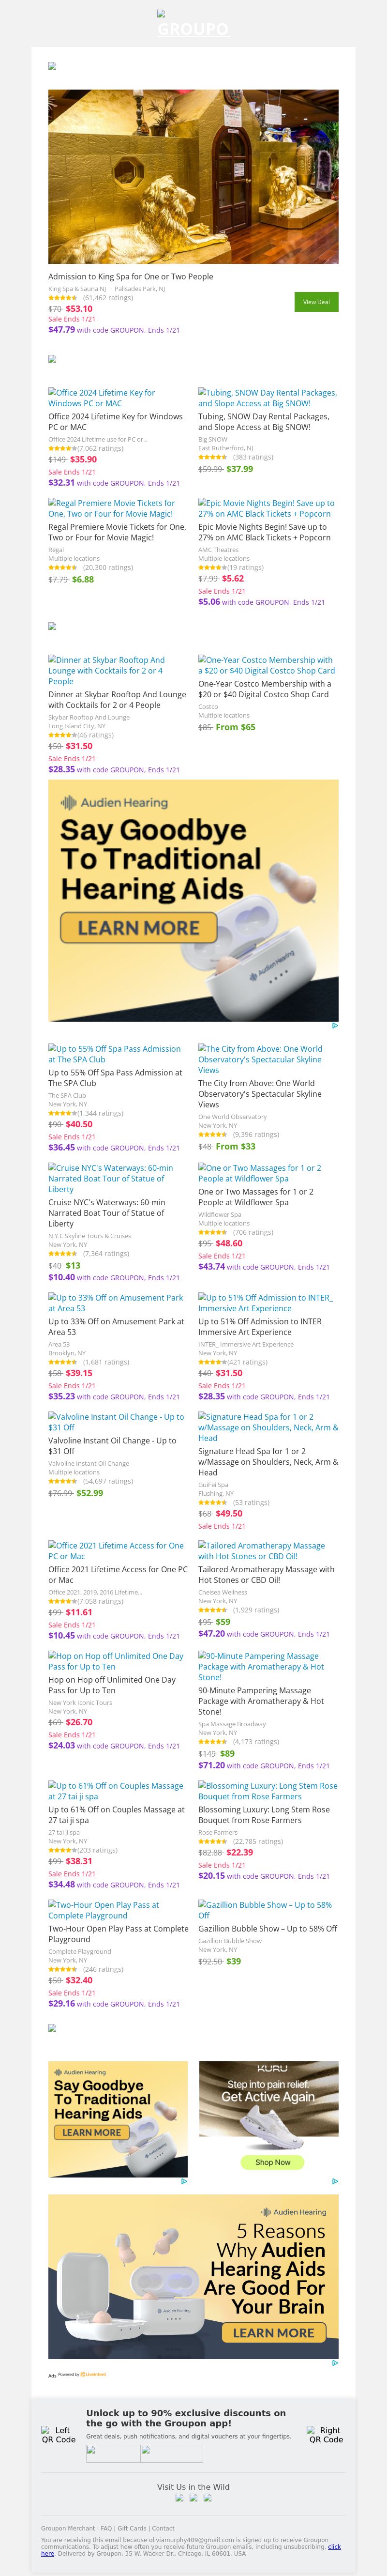Click the King Spa lion statue image
Viewport: 387px width, 2576px height.
[x=193, y=176]
